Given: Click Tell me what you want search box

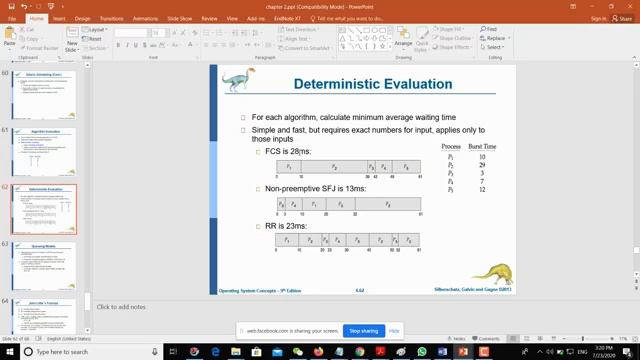Looking at the screenshot, I should click(x=347, y=19).
